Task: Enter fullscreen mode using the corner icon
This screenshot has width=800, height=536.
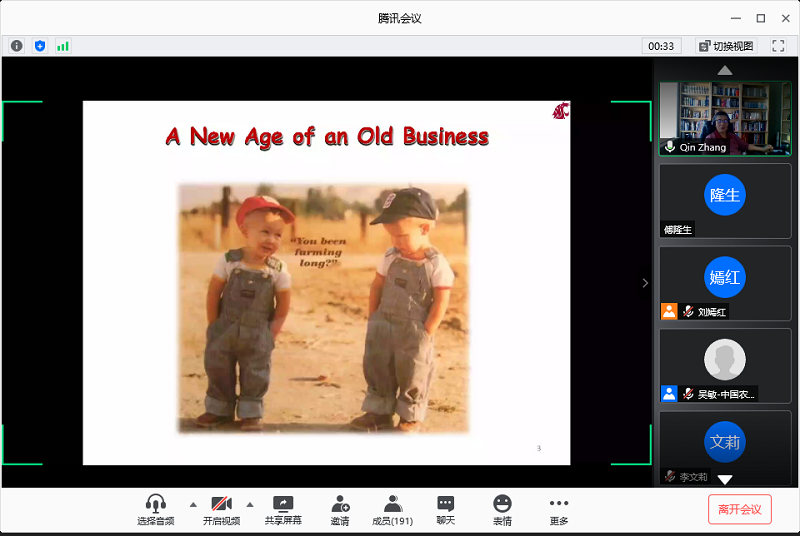Action: coord(778,46)
